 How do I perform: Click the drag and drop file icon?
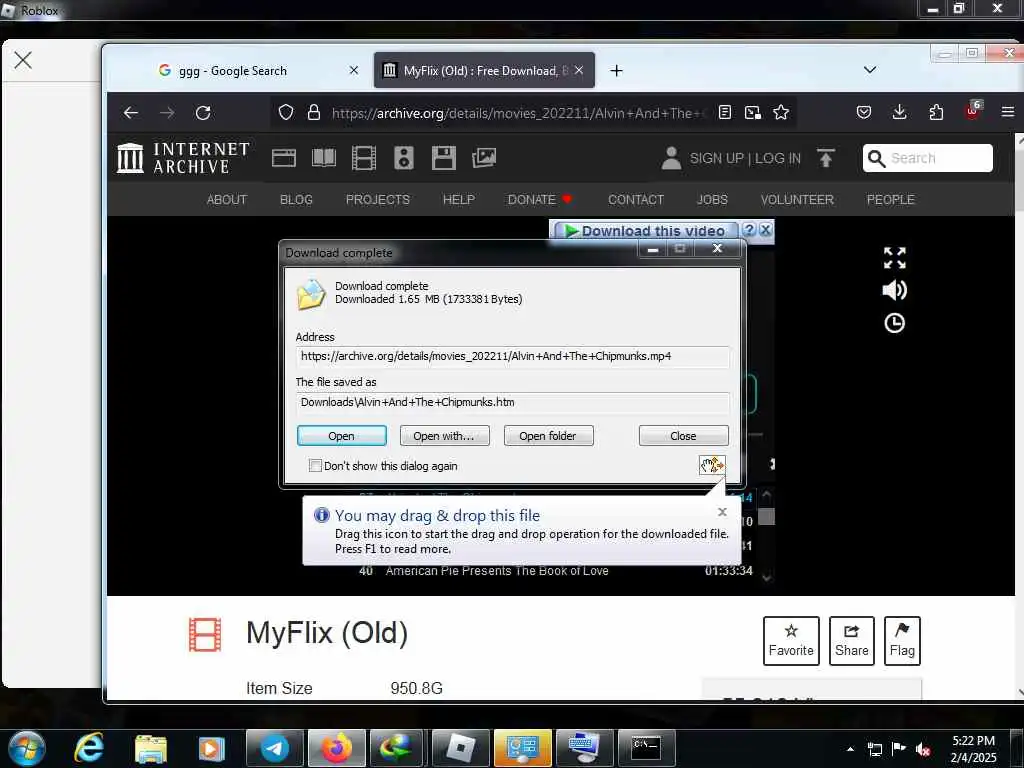pos(712,465)
